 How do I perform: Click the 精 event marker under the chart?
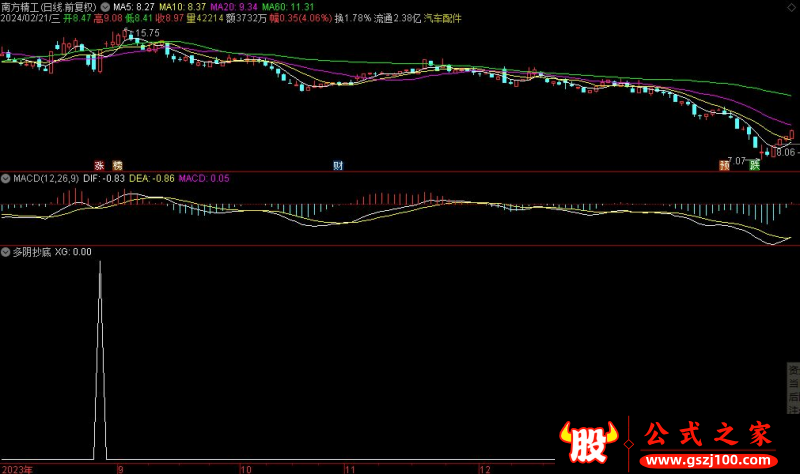117,165
